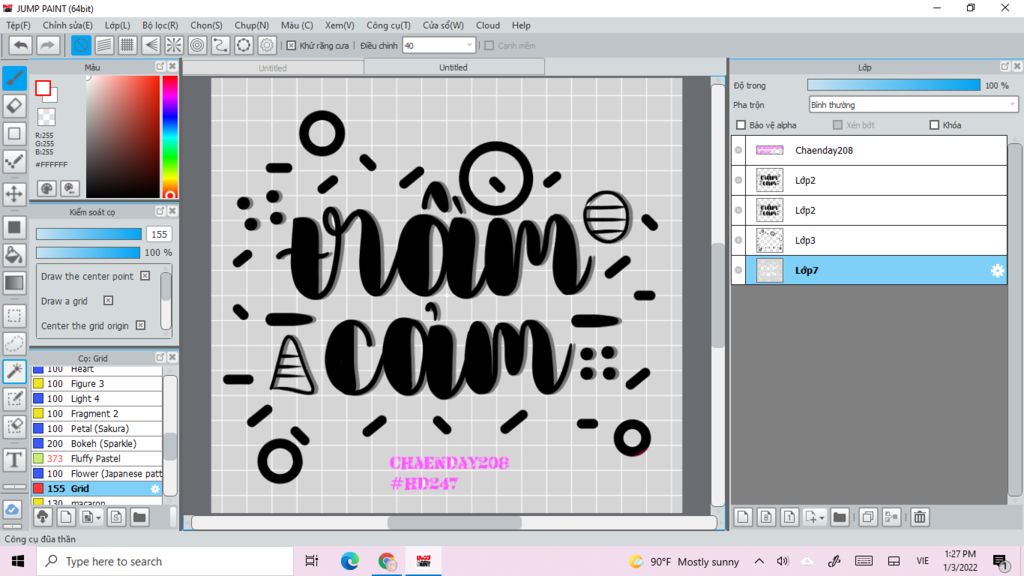Open Microsoft Edge from the taskbar
Screen dimensions: 1024x576
click(349, 561)
